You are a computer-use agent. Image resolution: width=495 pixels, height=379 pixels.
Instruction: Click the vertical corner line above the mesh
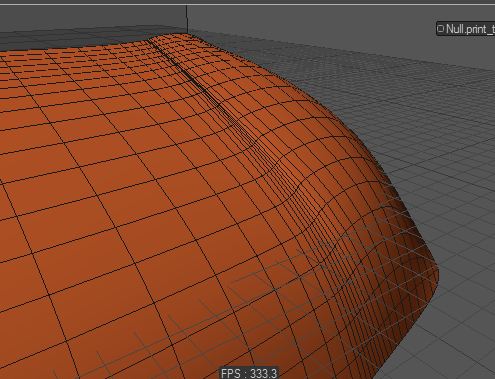click(x=187, y=18)
